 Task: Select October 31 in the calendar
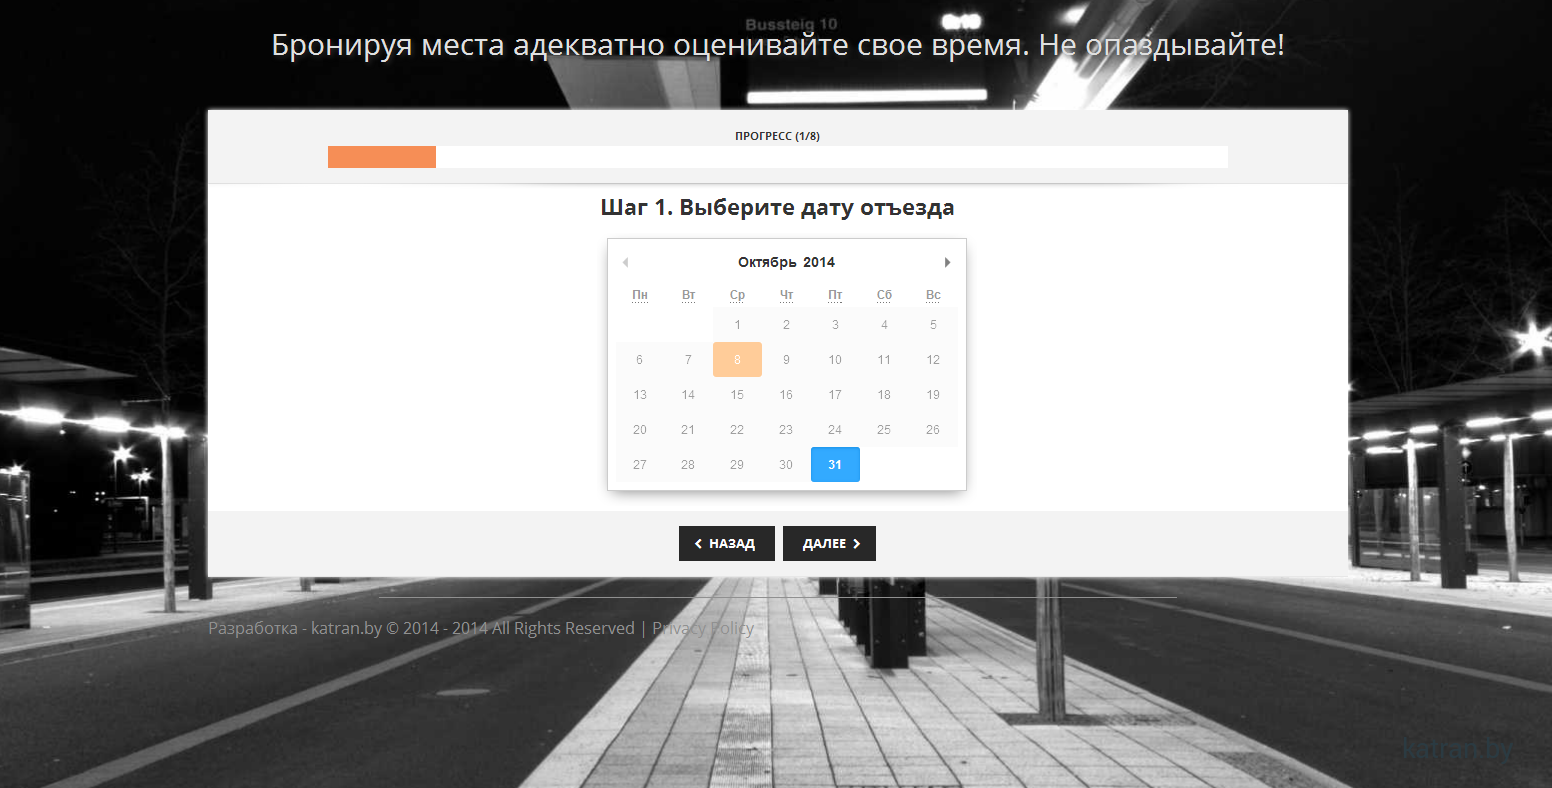pos(835,465)
